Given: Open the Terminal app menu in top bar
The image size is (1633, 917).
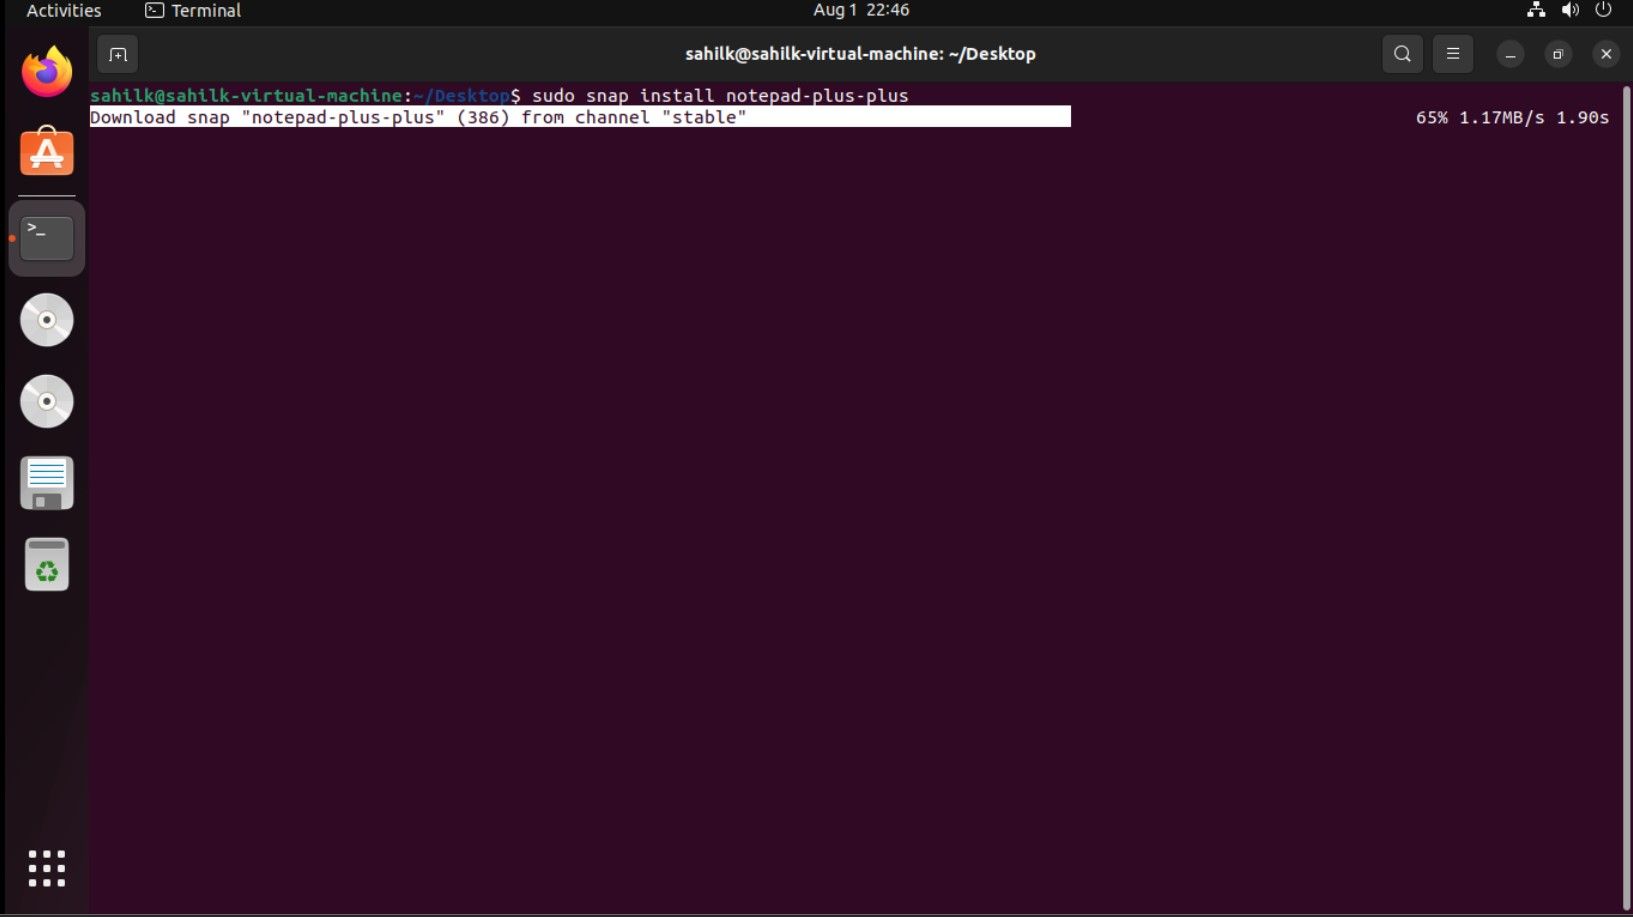Looking at the screenshot, I should pos(193,11).
